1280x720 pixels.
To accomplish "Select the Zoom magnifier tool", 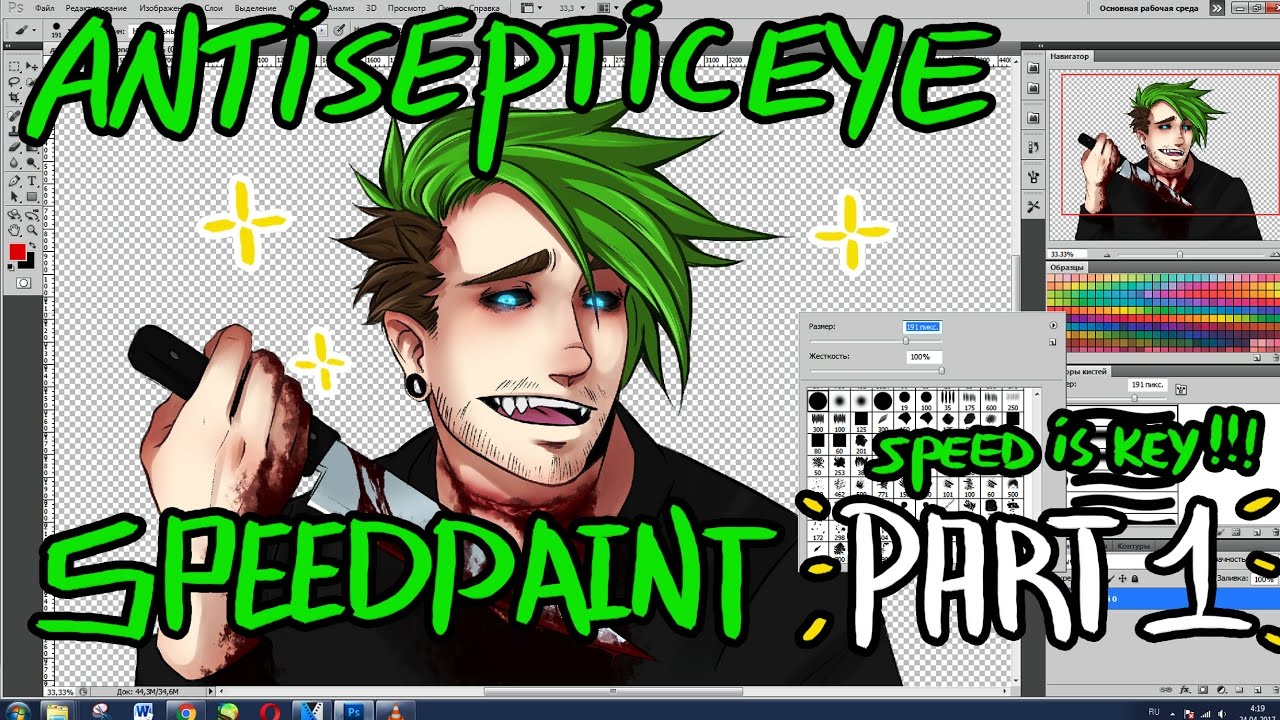I will click(x=33, y=230).
